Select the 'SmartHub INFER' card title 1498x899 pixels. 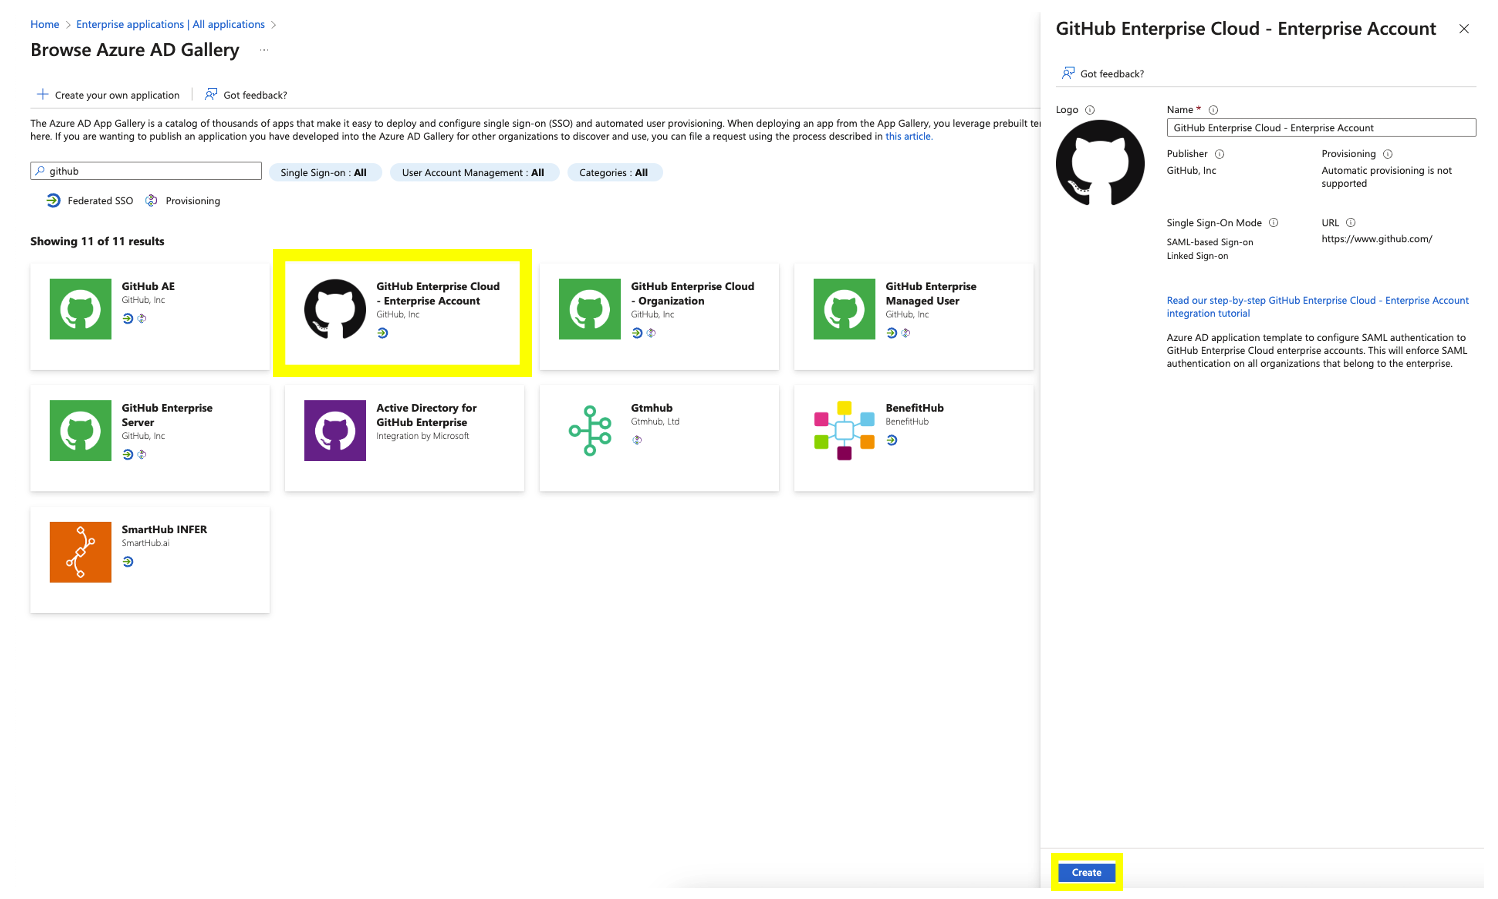165,530
